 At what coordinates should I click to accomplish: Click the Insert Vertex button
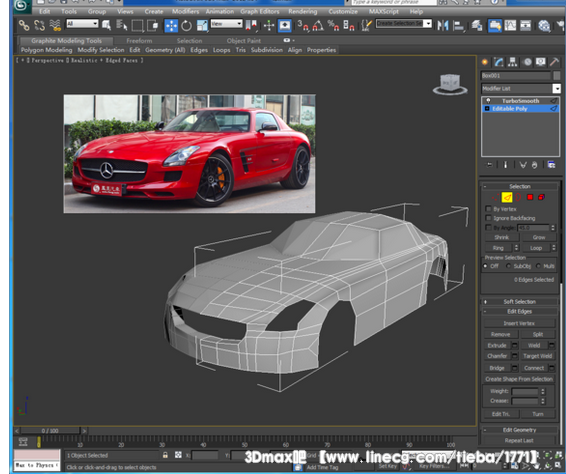point(519,323)
